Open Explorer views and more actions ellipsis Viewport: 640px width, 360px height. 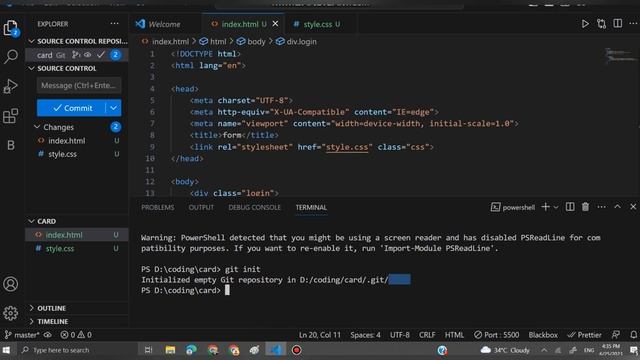[x=115, y=24]
